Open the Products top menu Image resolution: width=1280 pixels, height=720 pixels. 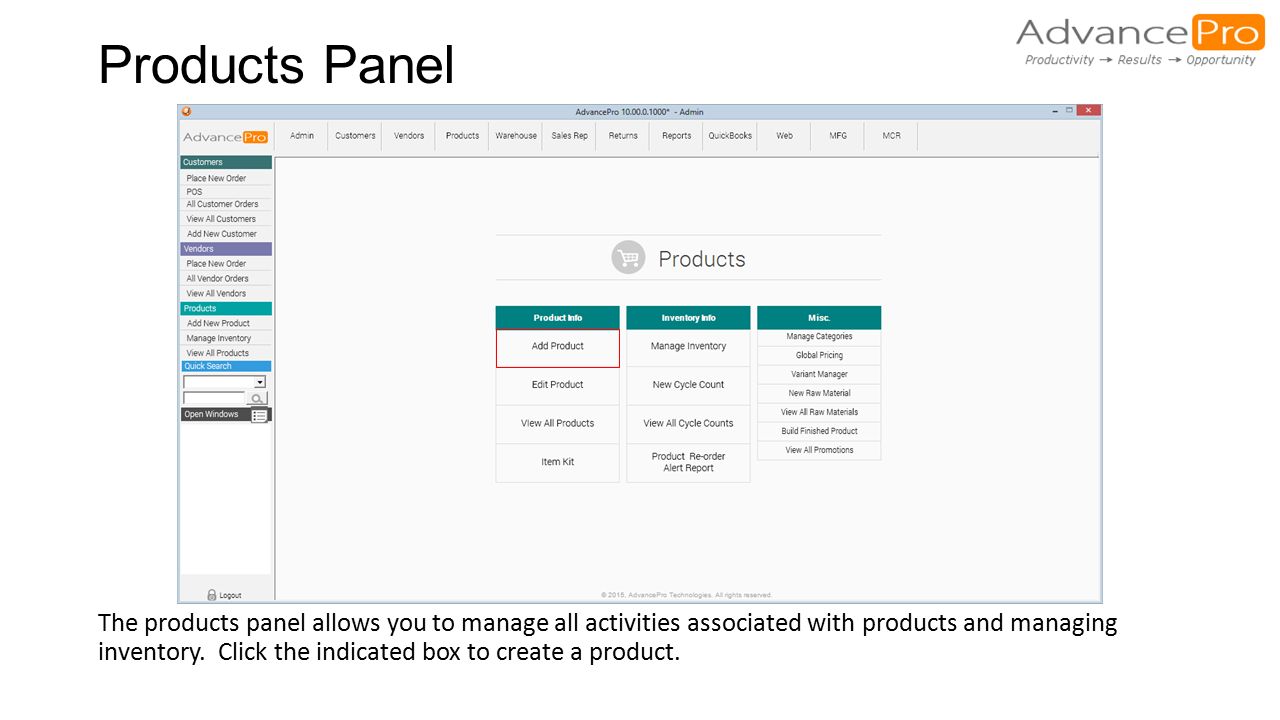462,136
